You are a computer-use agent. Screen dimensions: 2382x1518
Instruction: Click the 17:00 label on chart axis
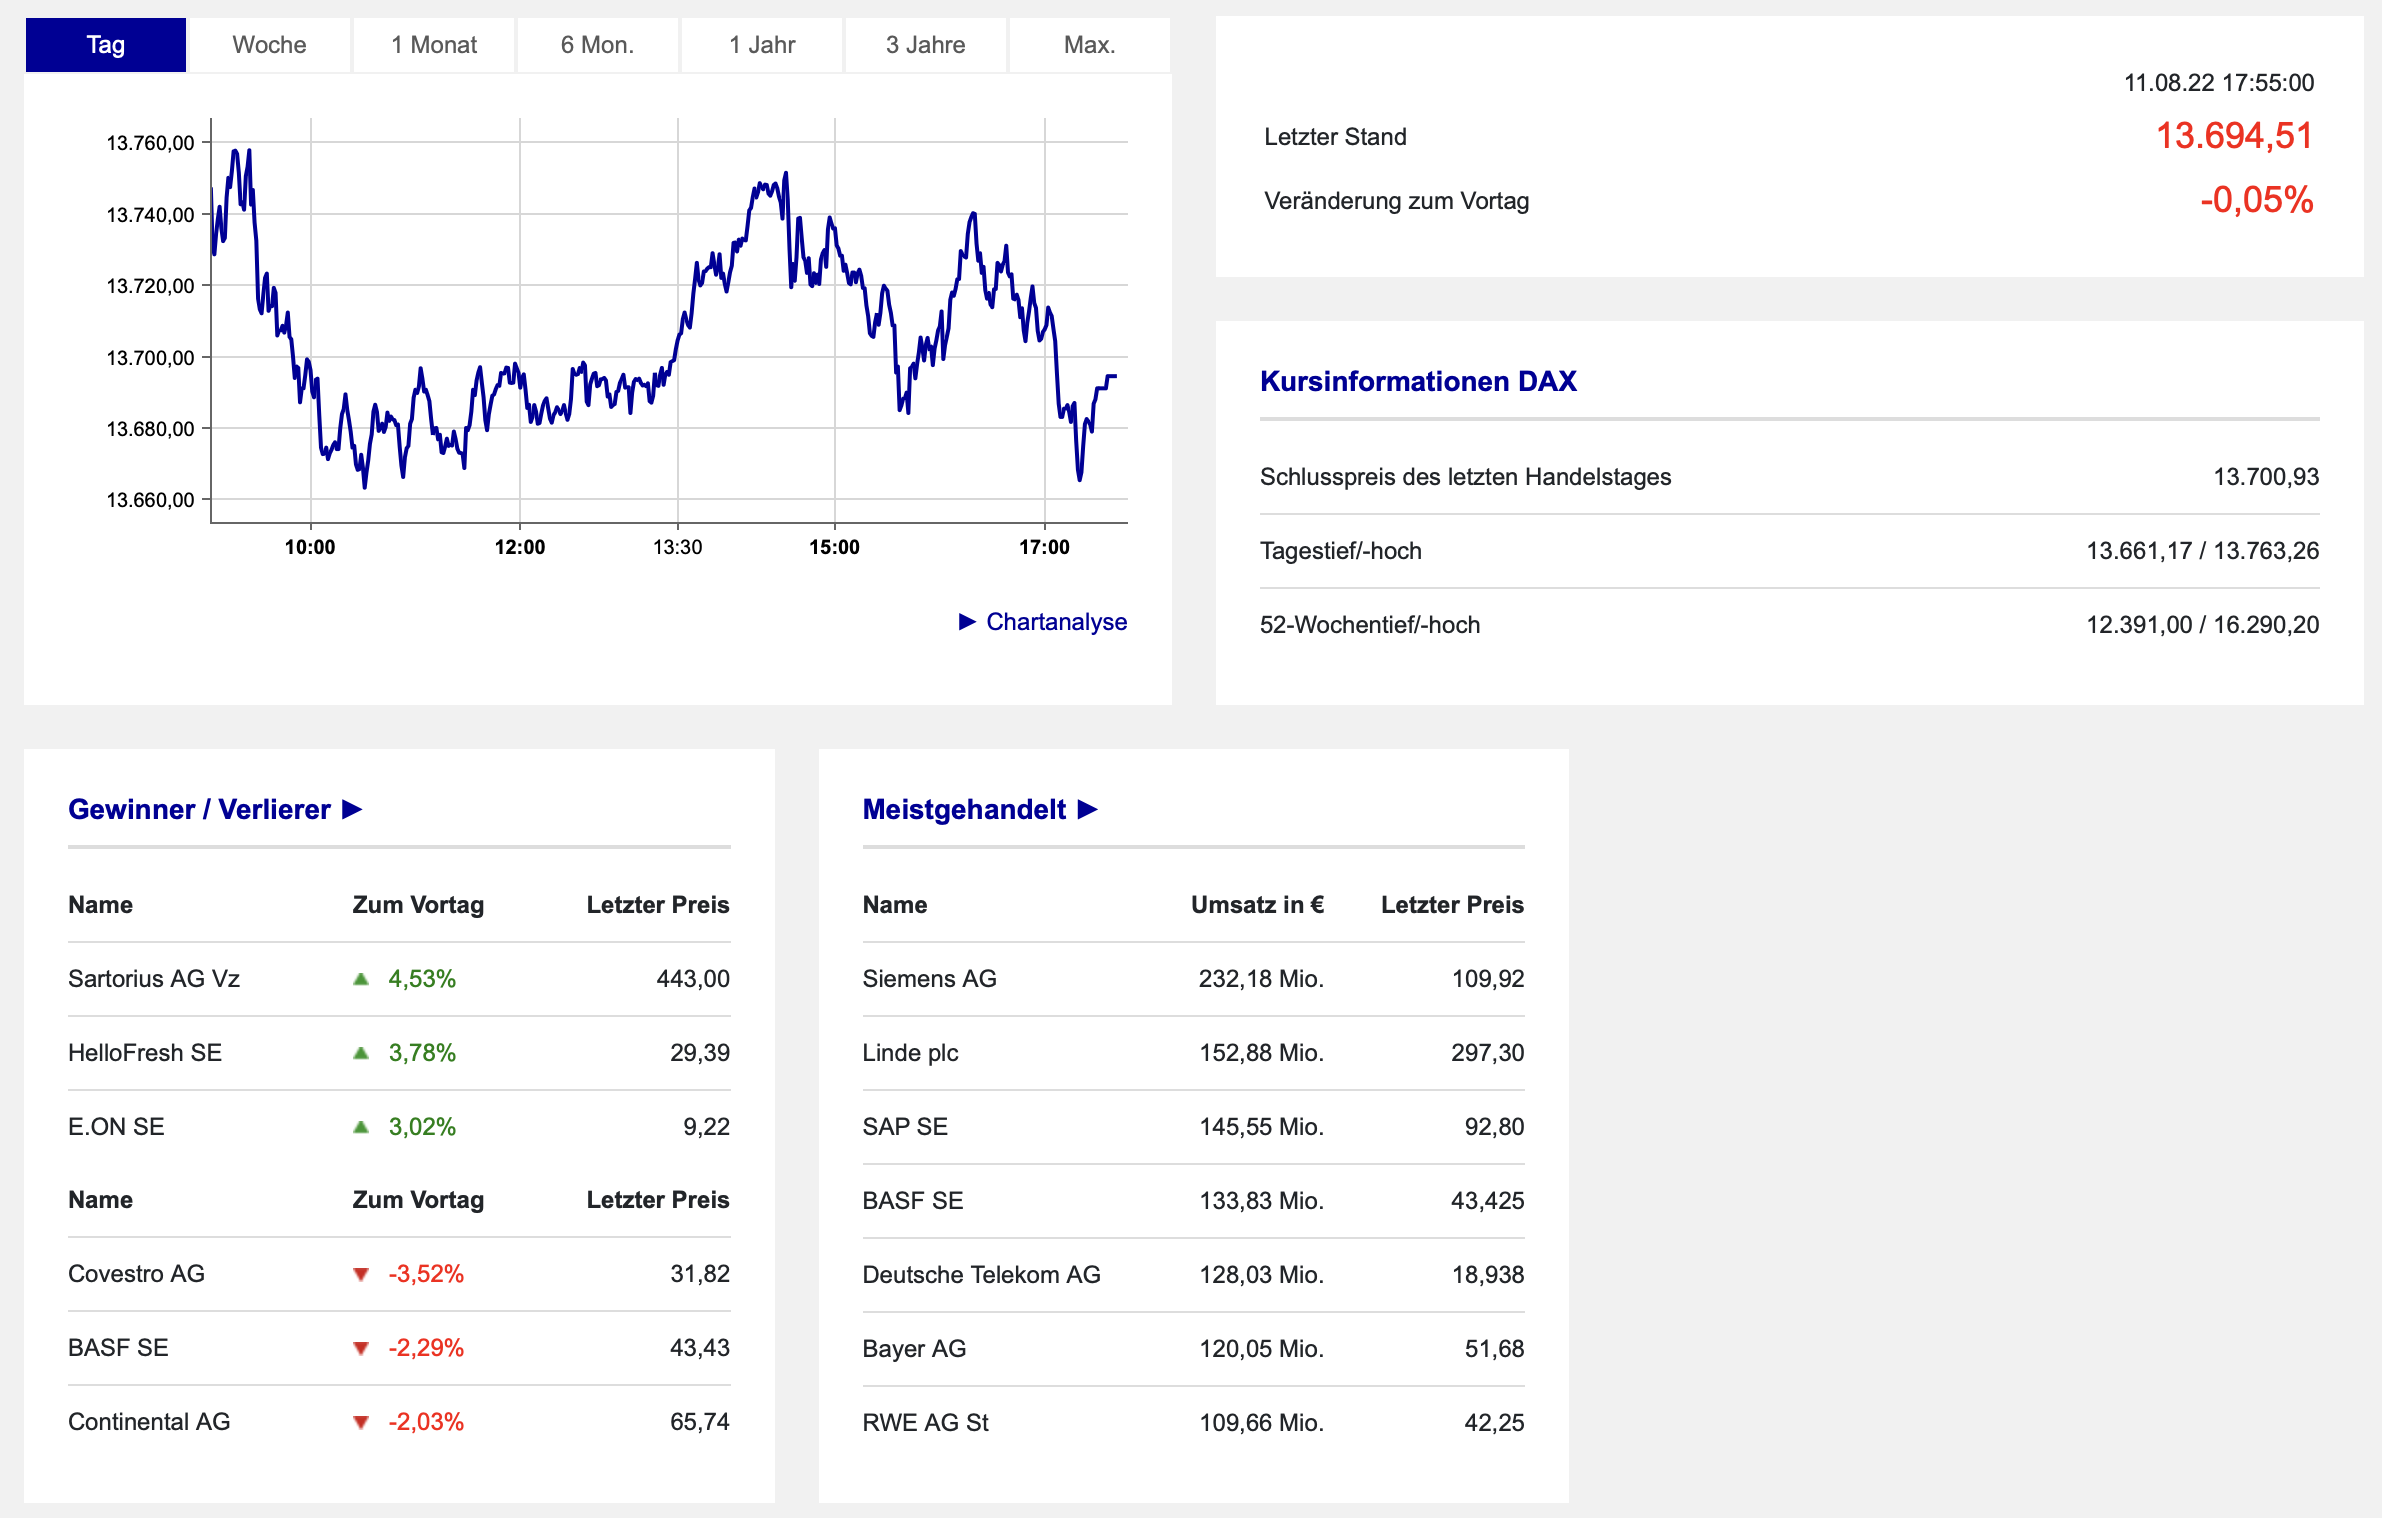tap(1044, 547)
